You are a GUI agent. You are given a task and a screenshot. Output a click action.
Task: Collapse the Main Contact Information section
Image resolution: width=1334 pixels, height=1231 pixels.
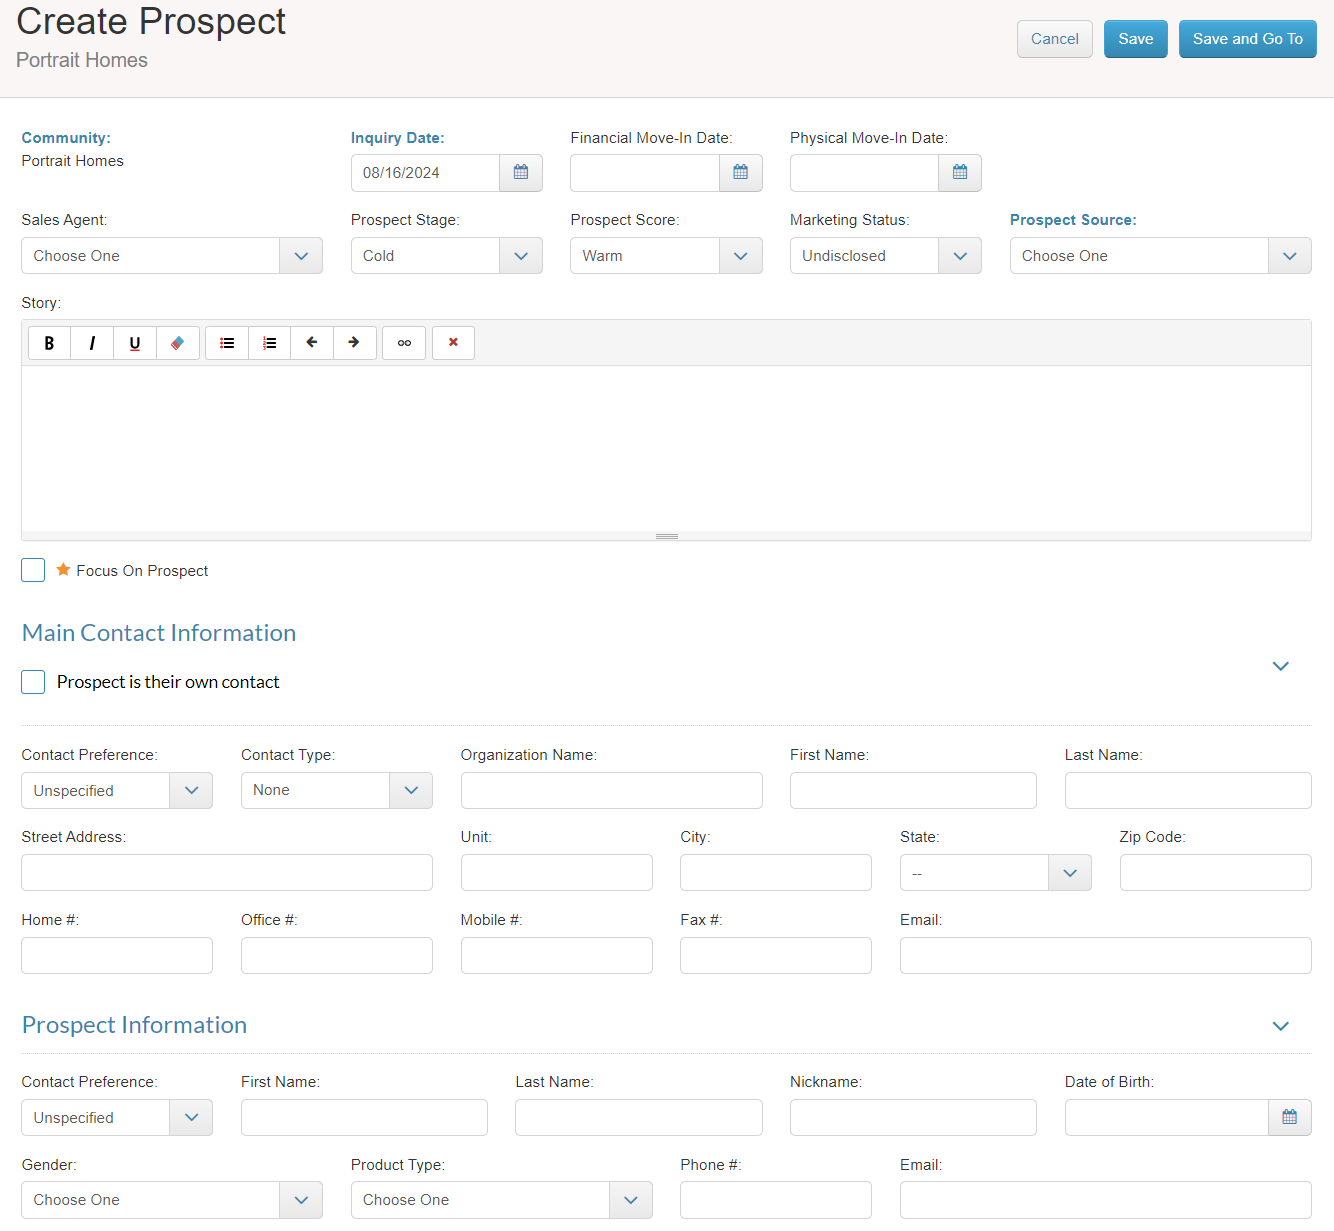1281,666
